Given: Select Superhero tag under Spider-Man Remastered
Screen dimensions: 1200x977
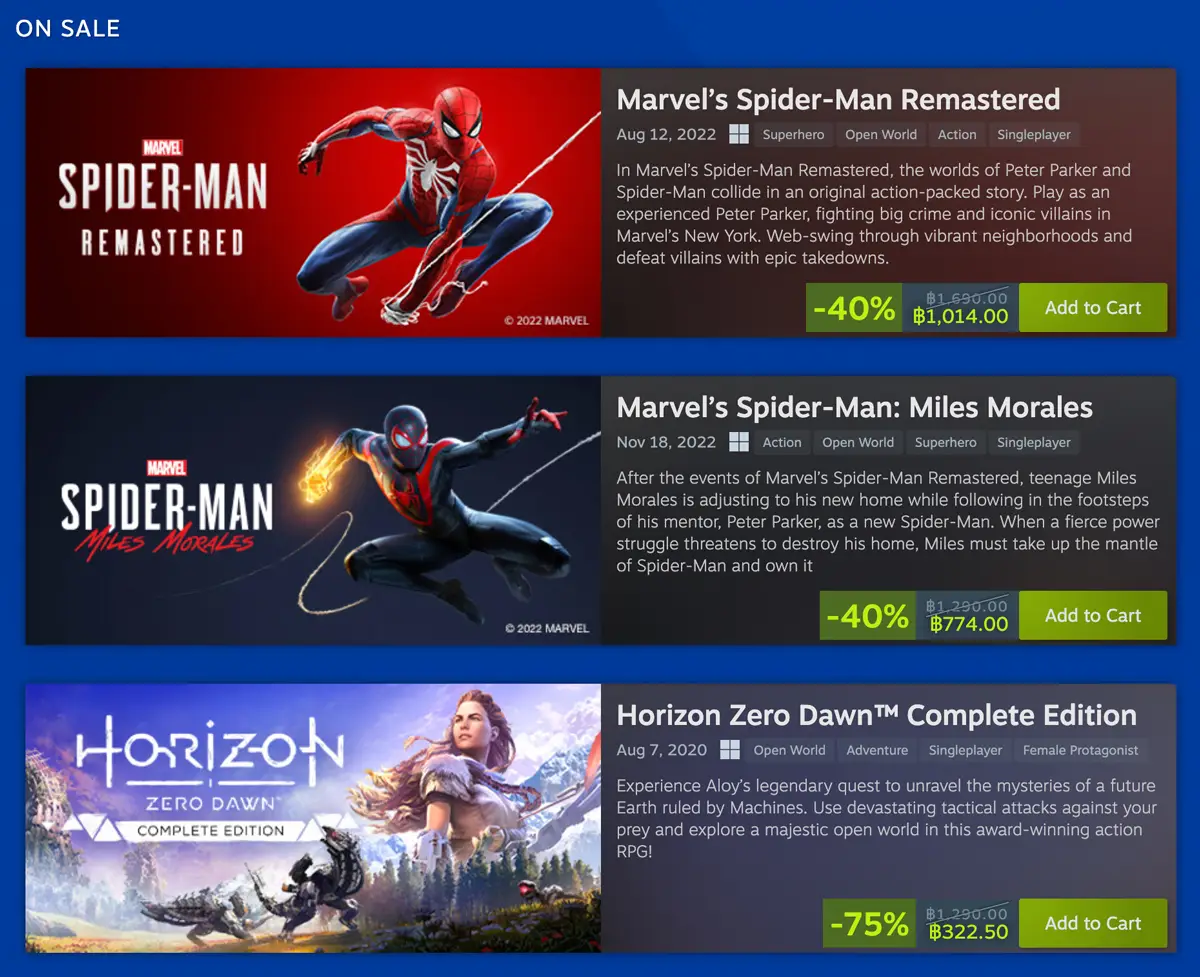Looking at the screenshot, I should [x=793, y=134].
